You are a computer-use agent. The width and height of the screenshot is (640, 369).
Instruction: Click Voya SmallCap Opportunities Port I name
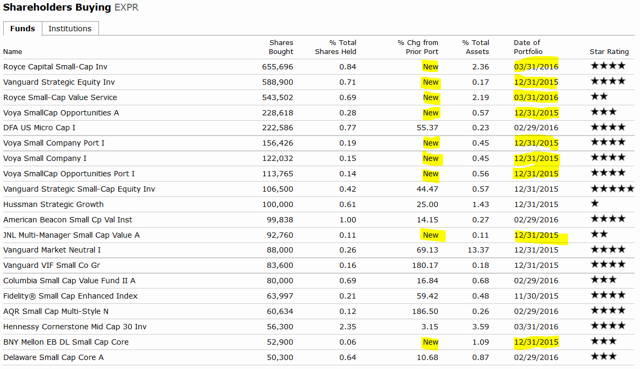pyautogui.click(x=69, y=174)
